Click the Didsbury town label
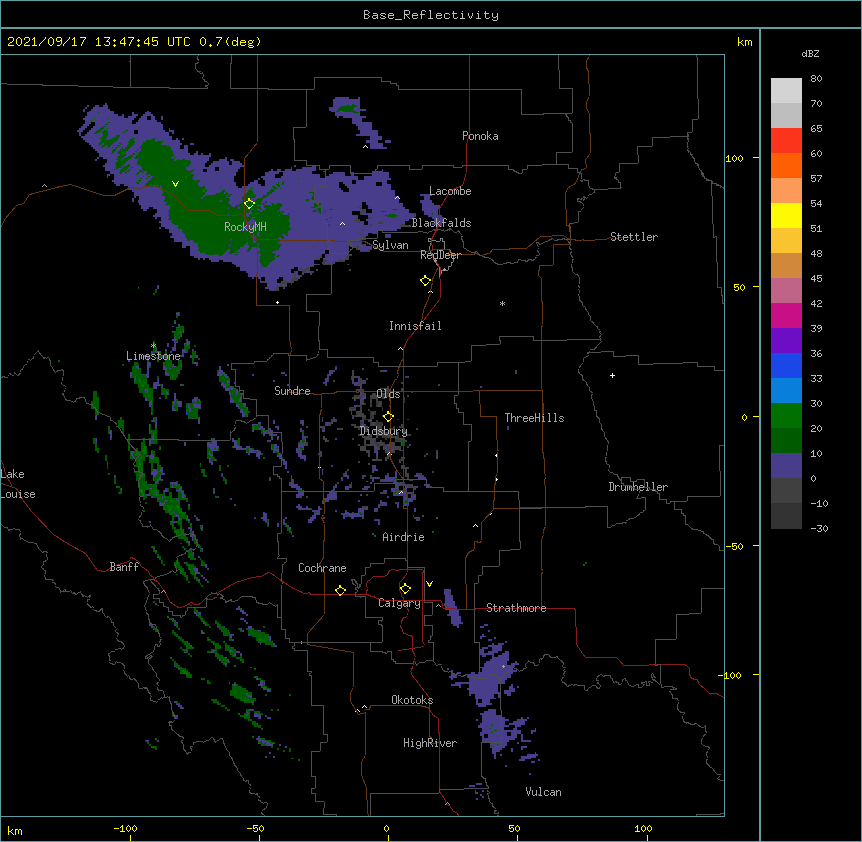 pos(384,431)
